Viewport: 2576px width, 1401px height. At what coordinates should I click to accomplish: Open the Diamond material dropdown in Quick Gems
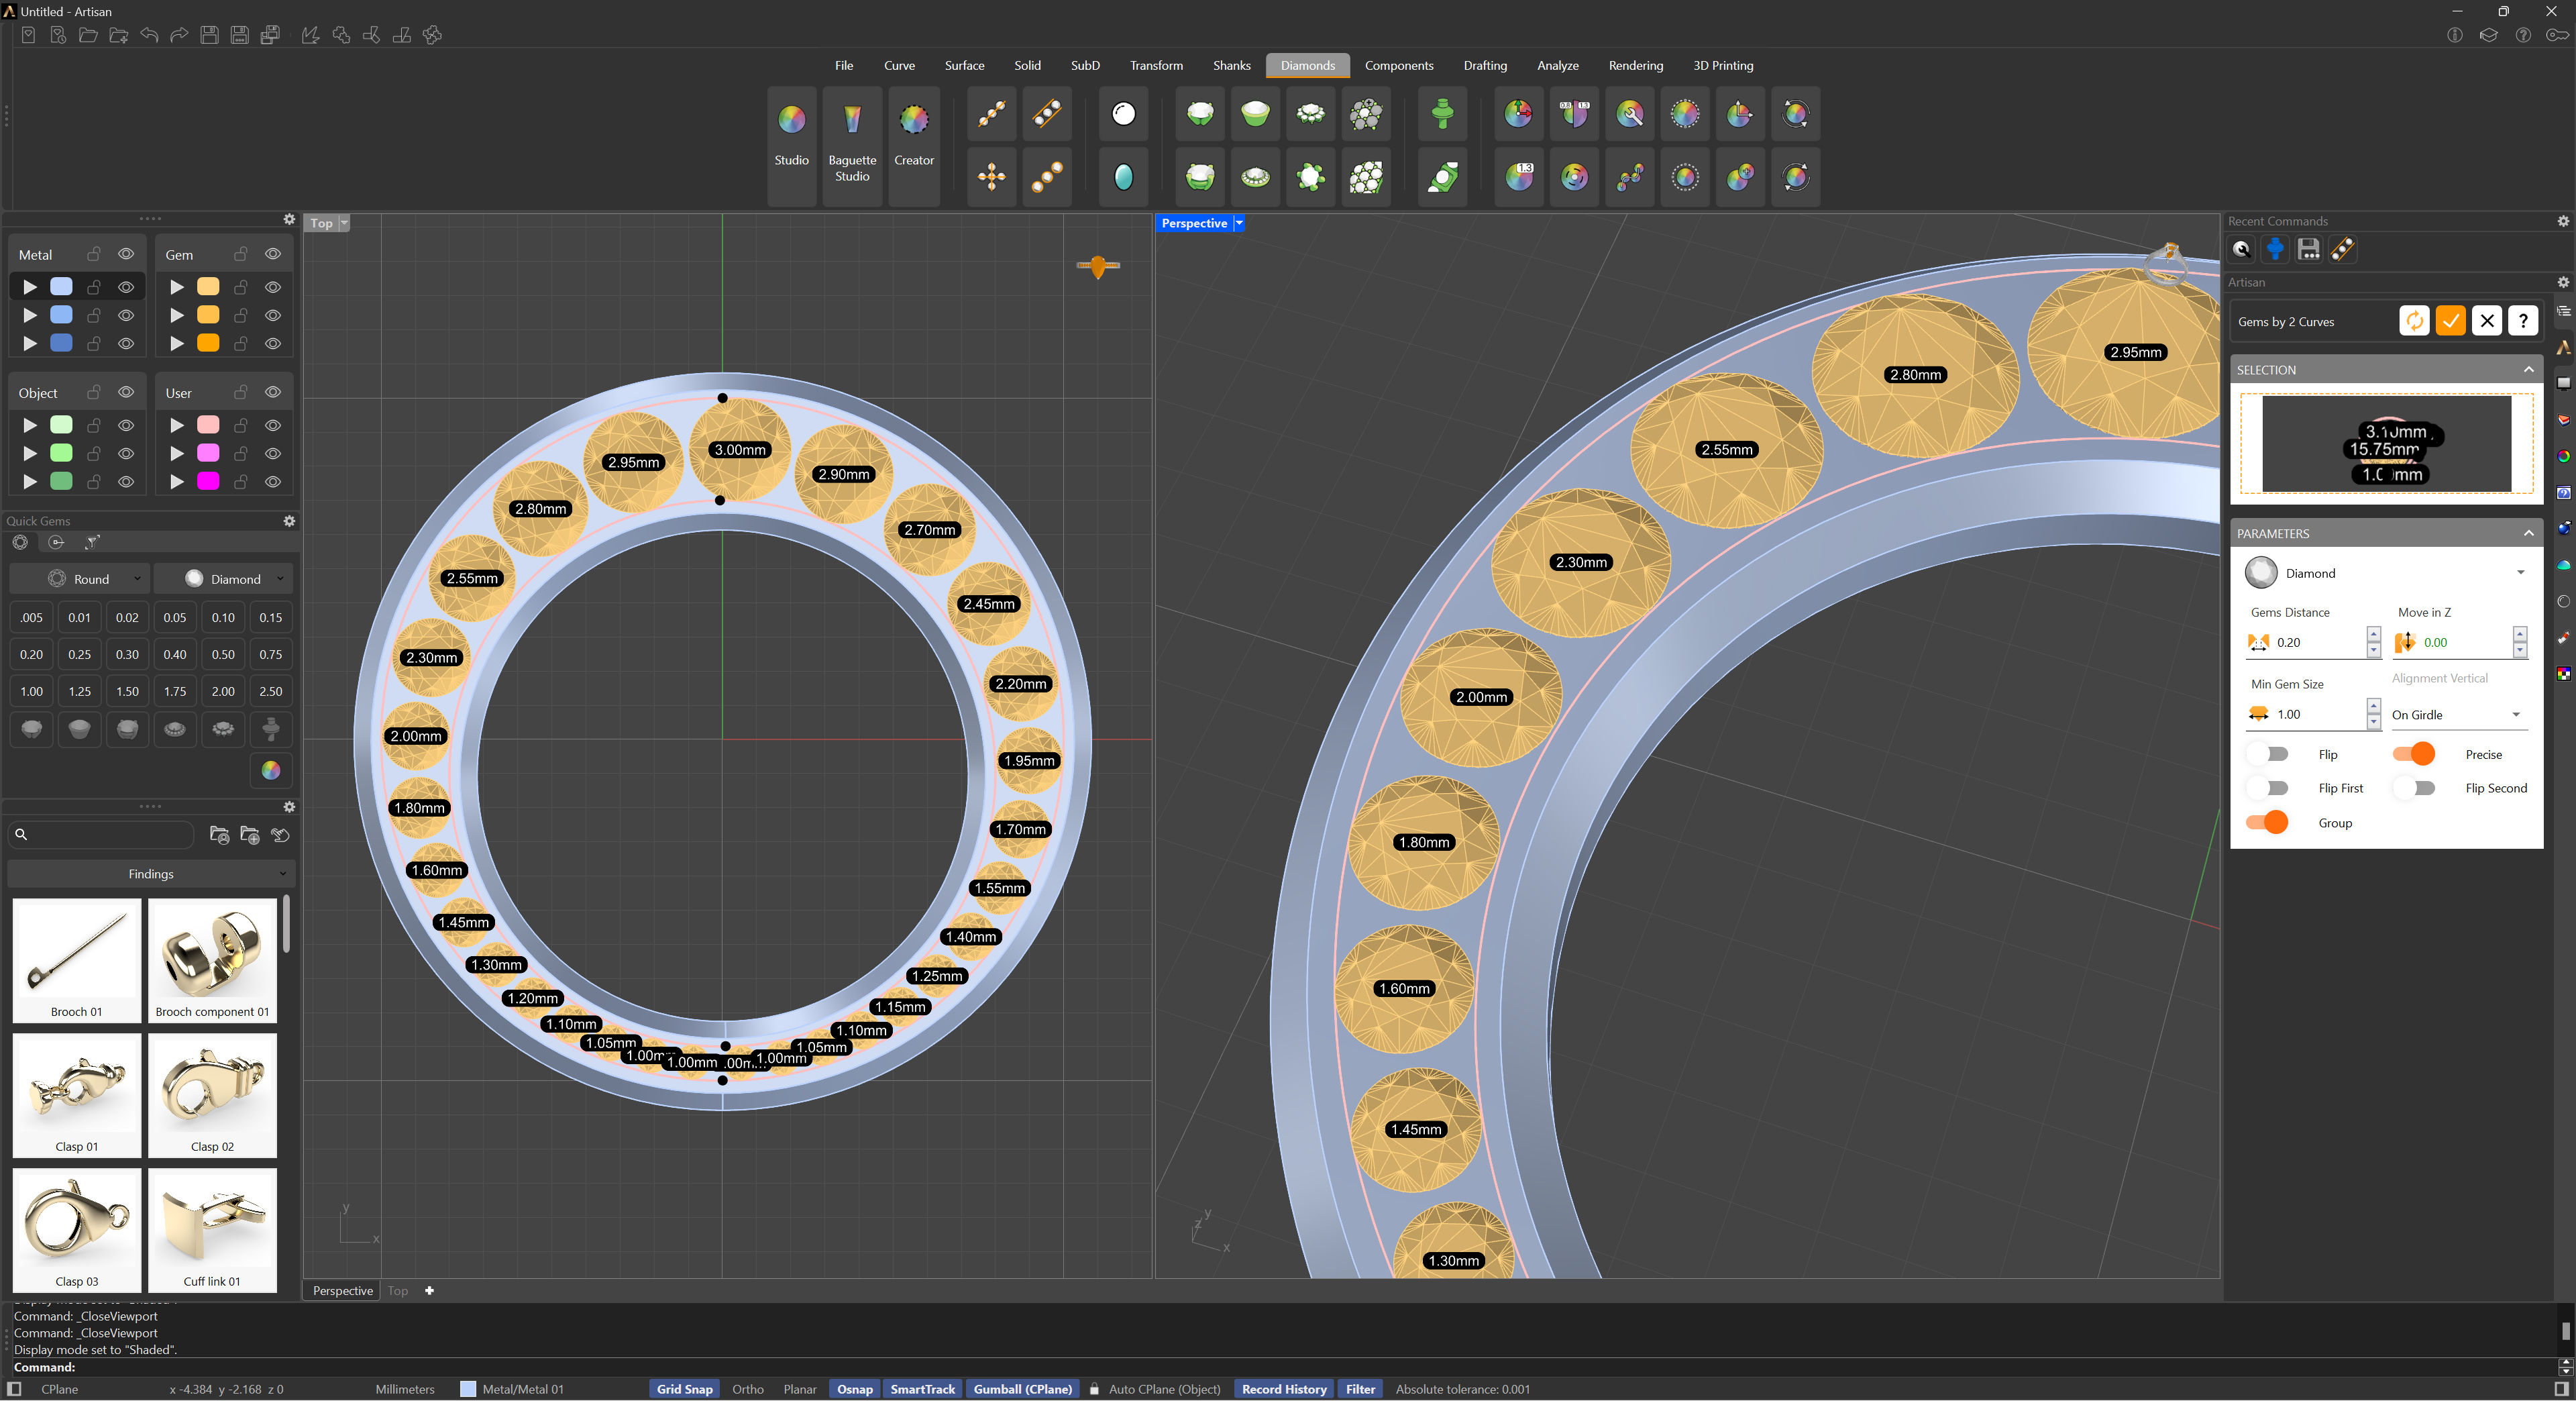click(224, 579)
